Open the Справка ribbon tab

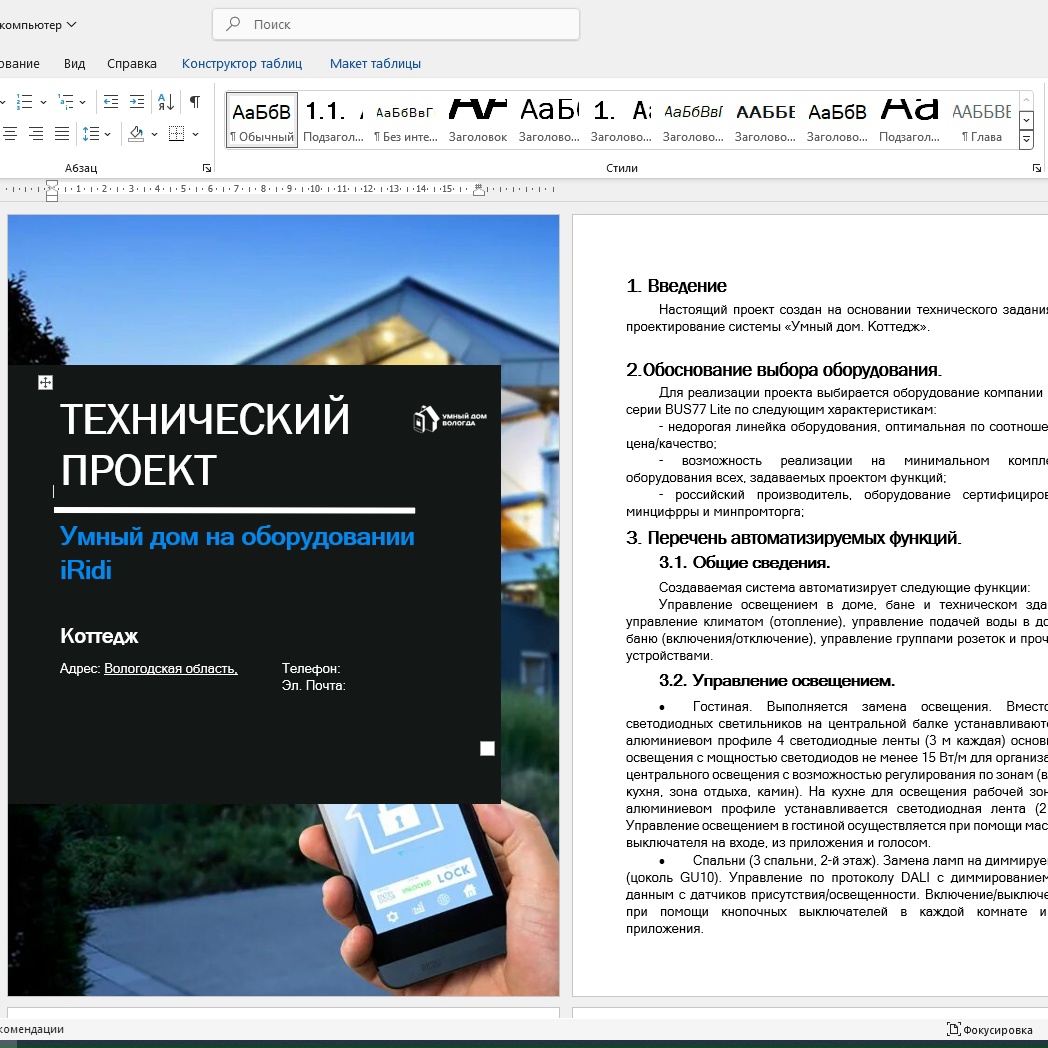coord(132,63)
